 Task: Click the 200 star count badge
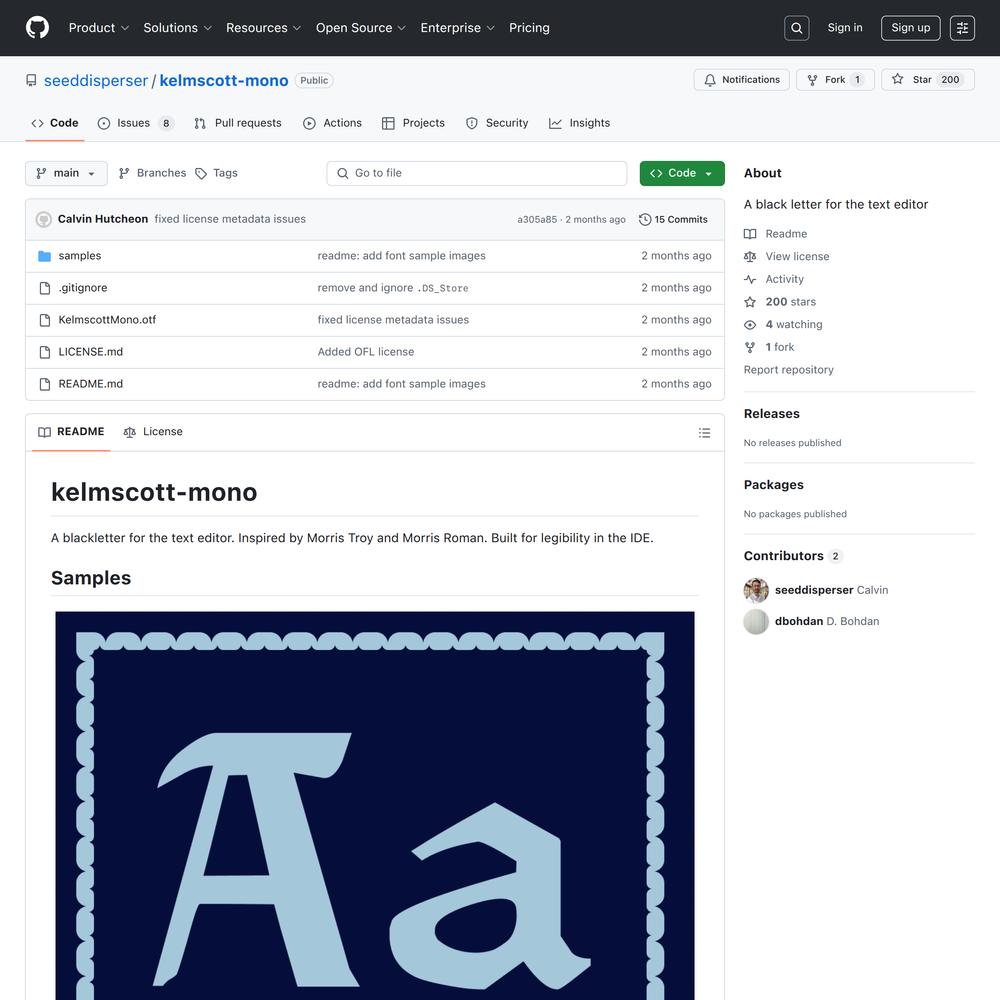click(x=950, y=80)
